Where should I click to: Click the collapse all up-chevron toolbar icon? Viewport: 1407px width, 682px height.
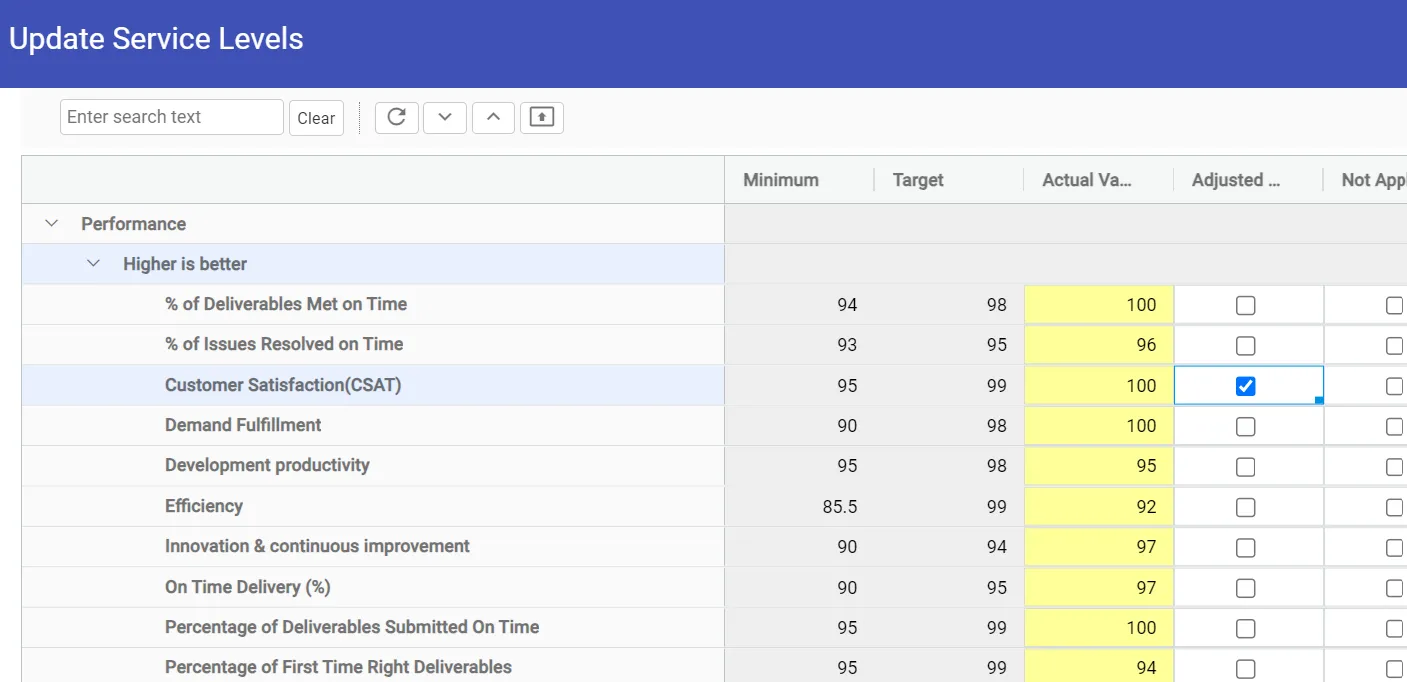tap(493, 117)
